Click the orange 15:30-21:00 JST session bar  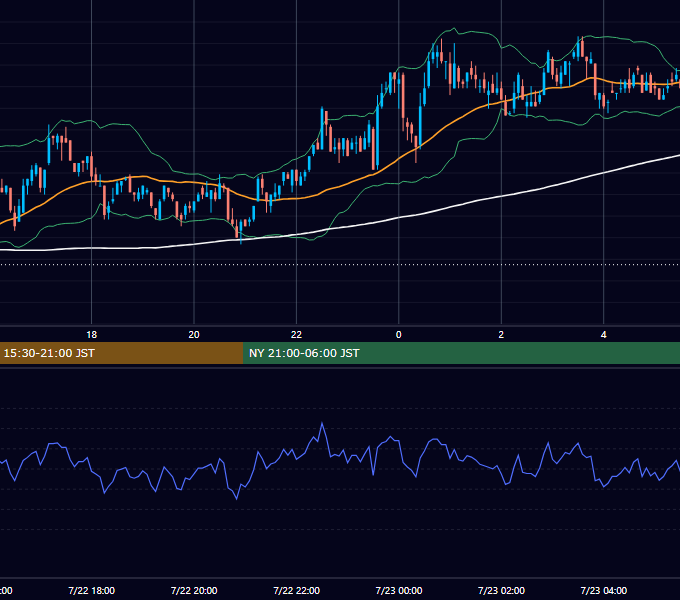[x=121, y=353]
